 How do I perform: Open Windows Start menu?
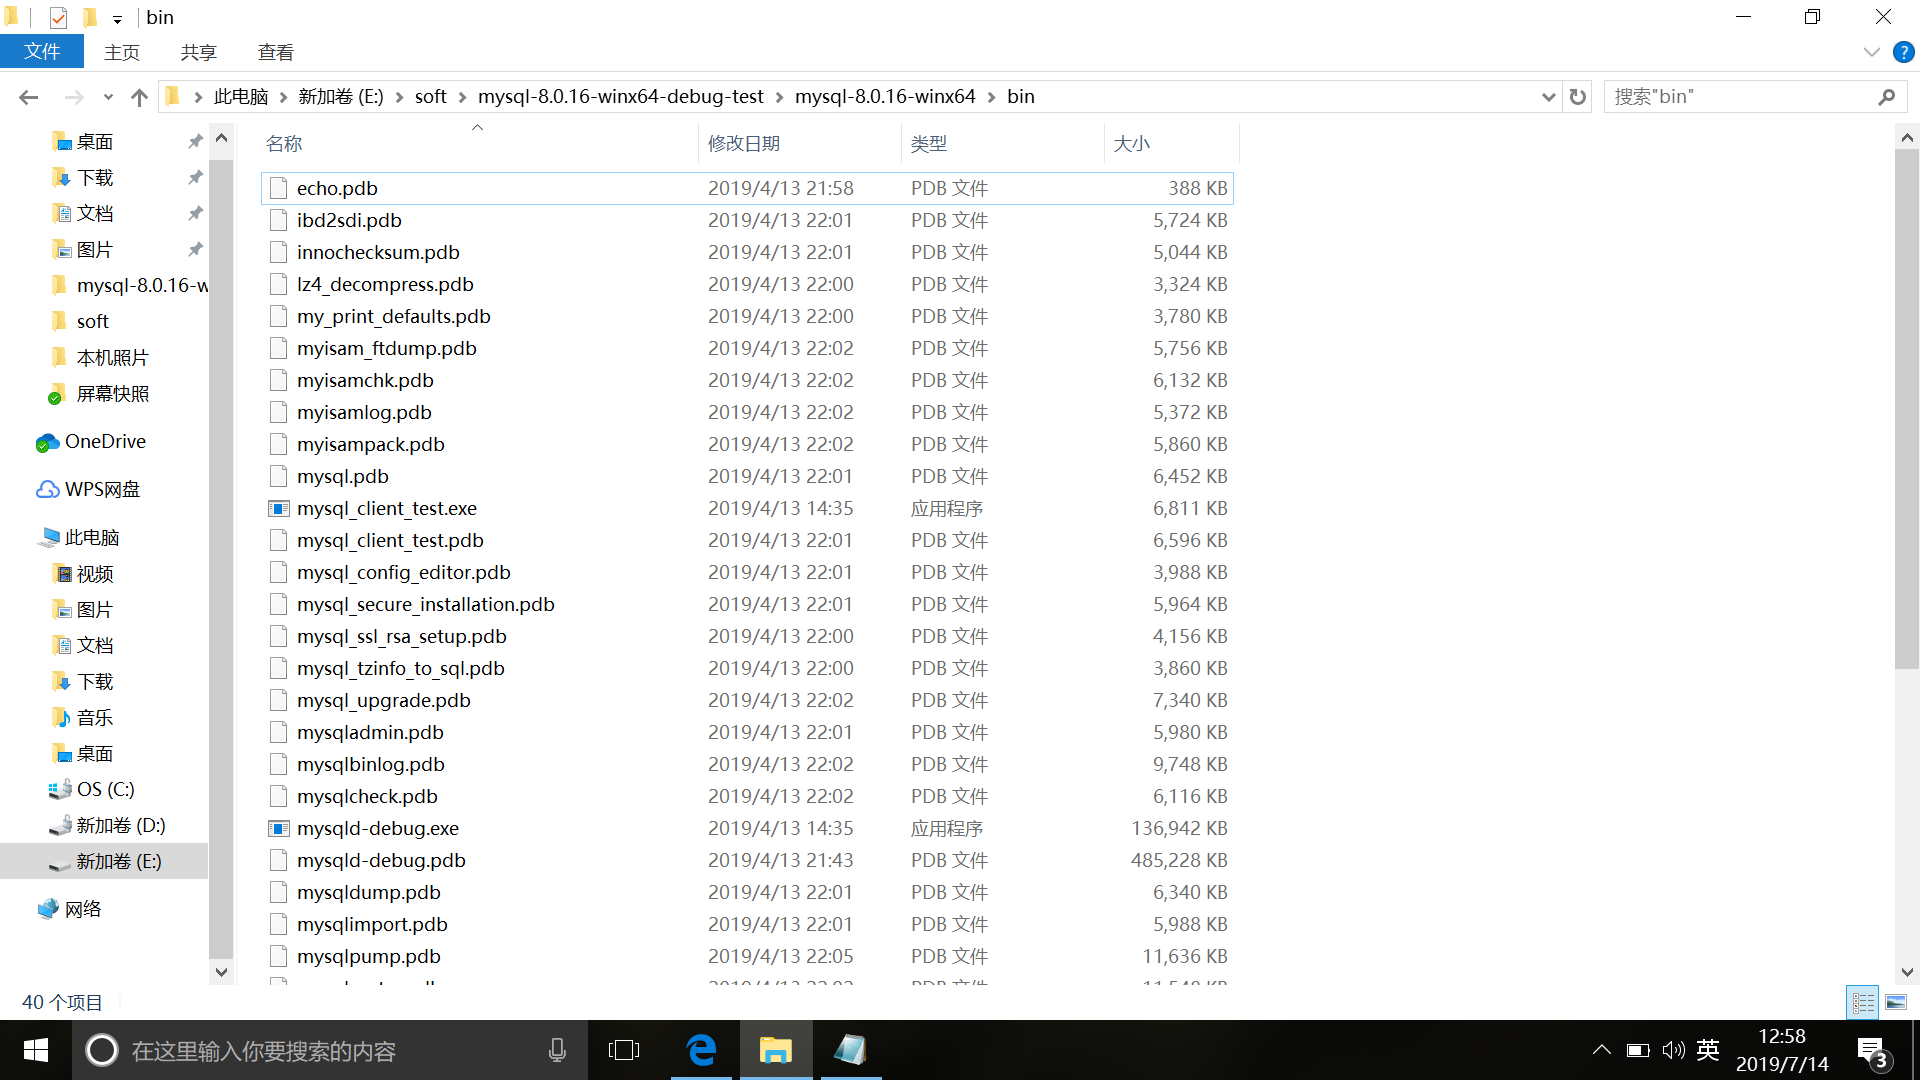[x=36, y=1050]
